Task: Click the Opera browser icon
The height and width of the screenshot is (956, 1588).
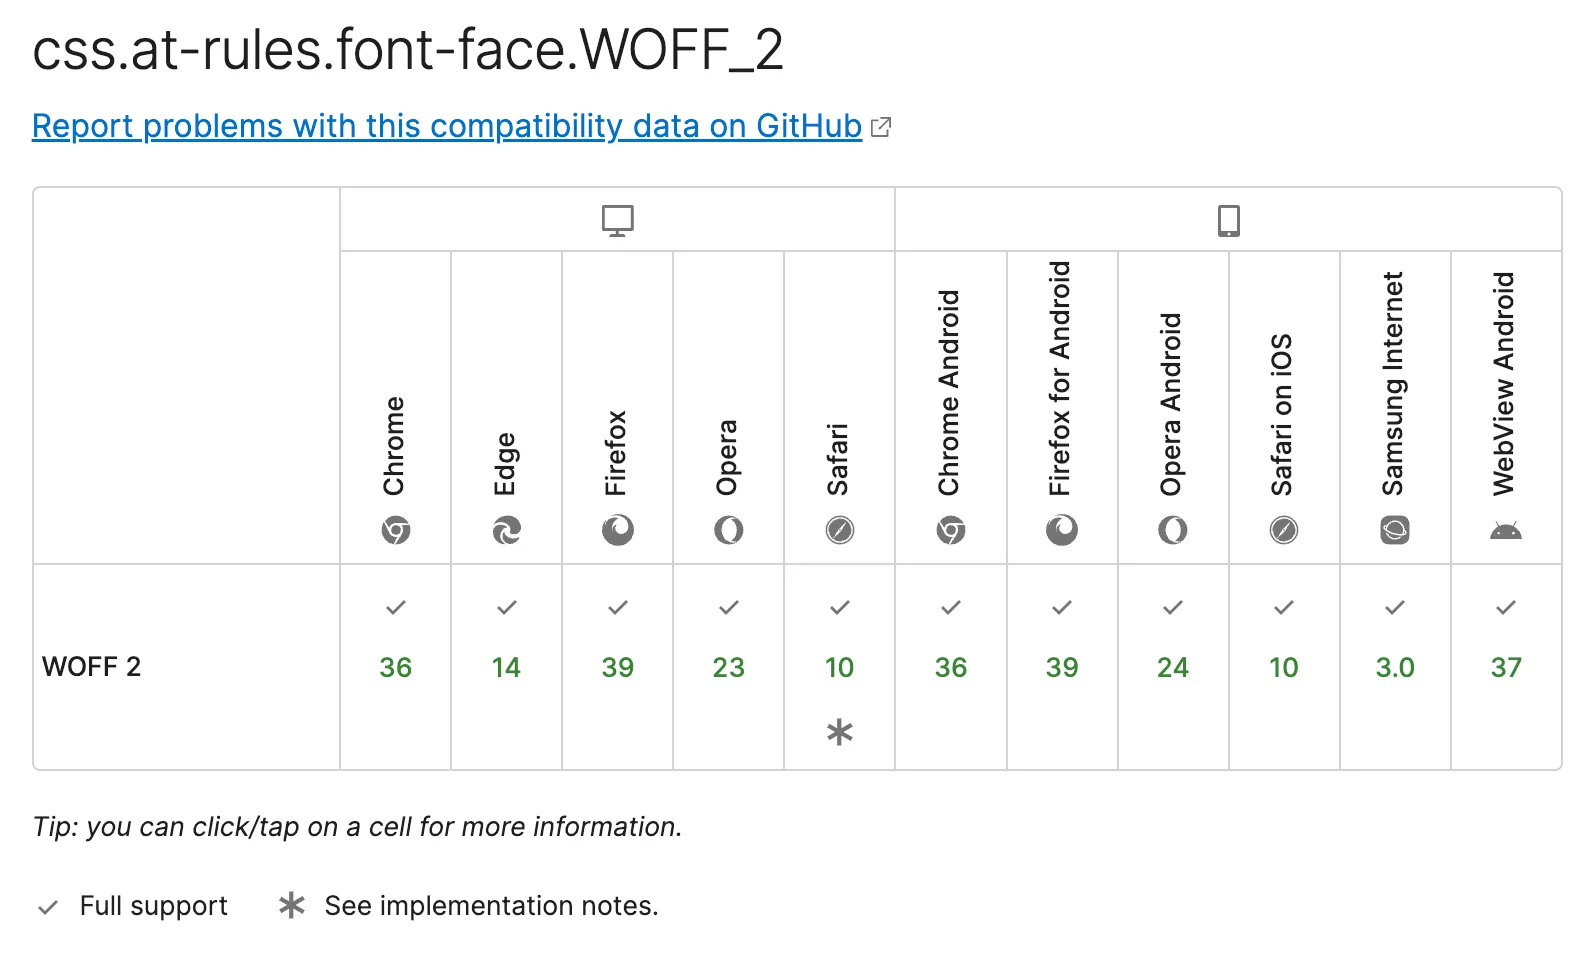Action: coord(728,531)
